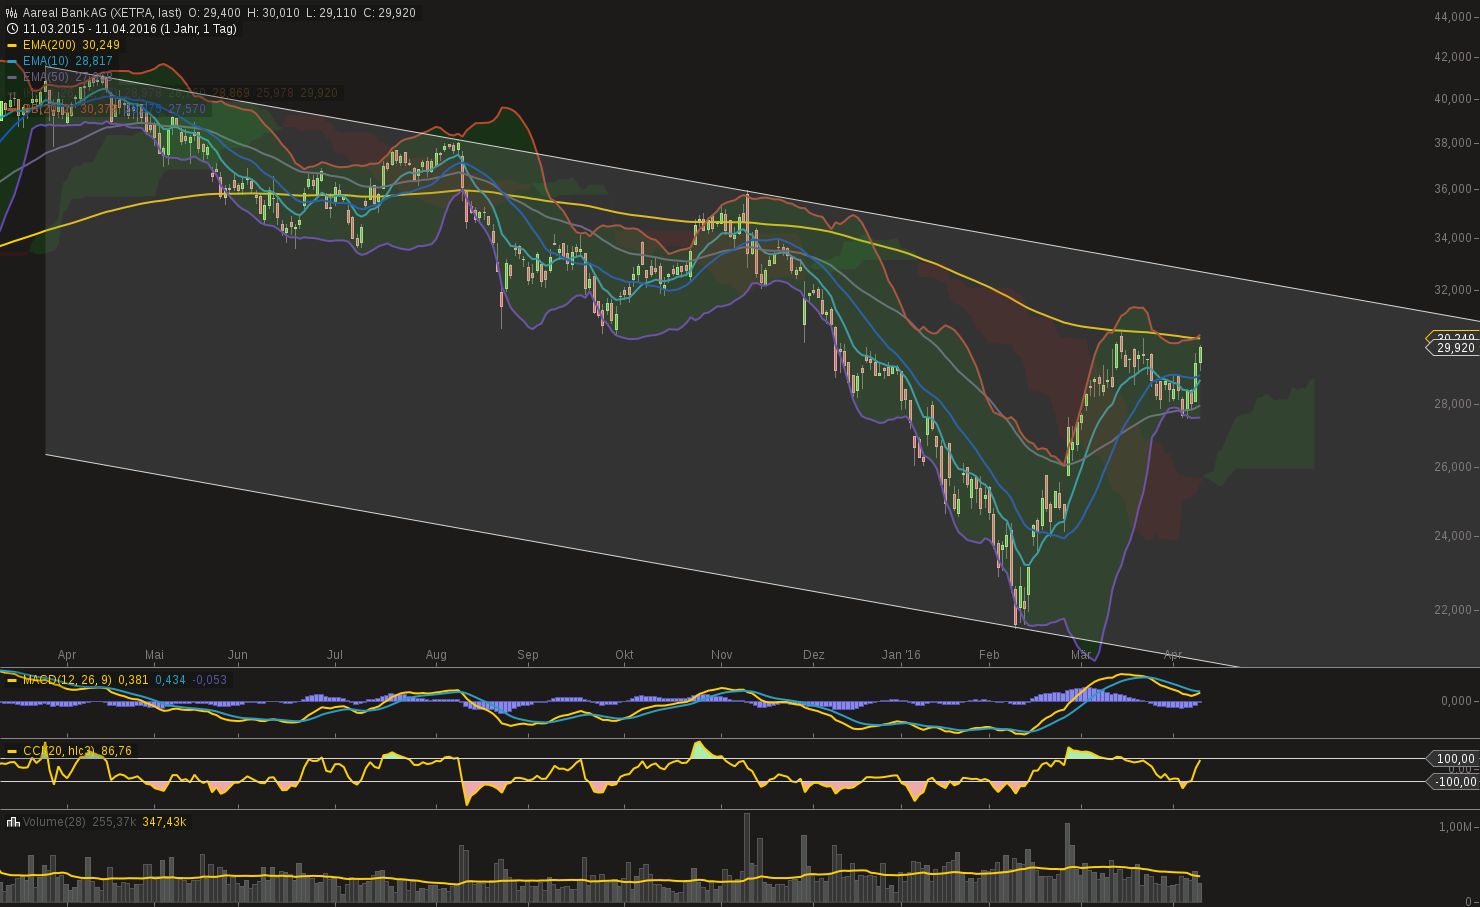Screen dimensions: 1480x907
Task: Click the Jan '16 label on the time axis
Action: pyautogui.click(x=901, y=655)
